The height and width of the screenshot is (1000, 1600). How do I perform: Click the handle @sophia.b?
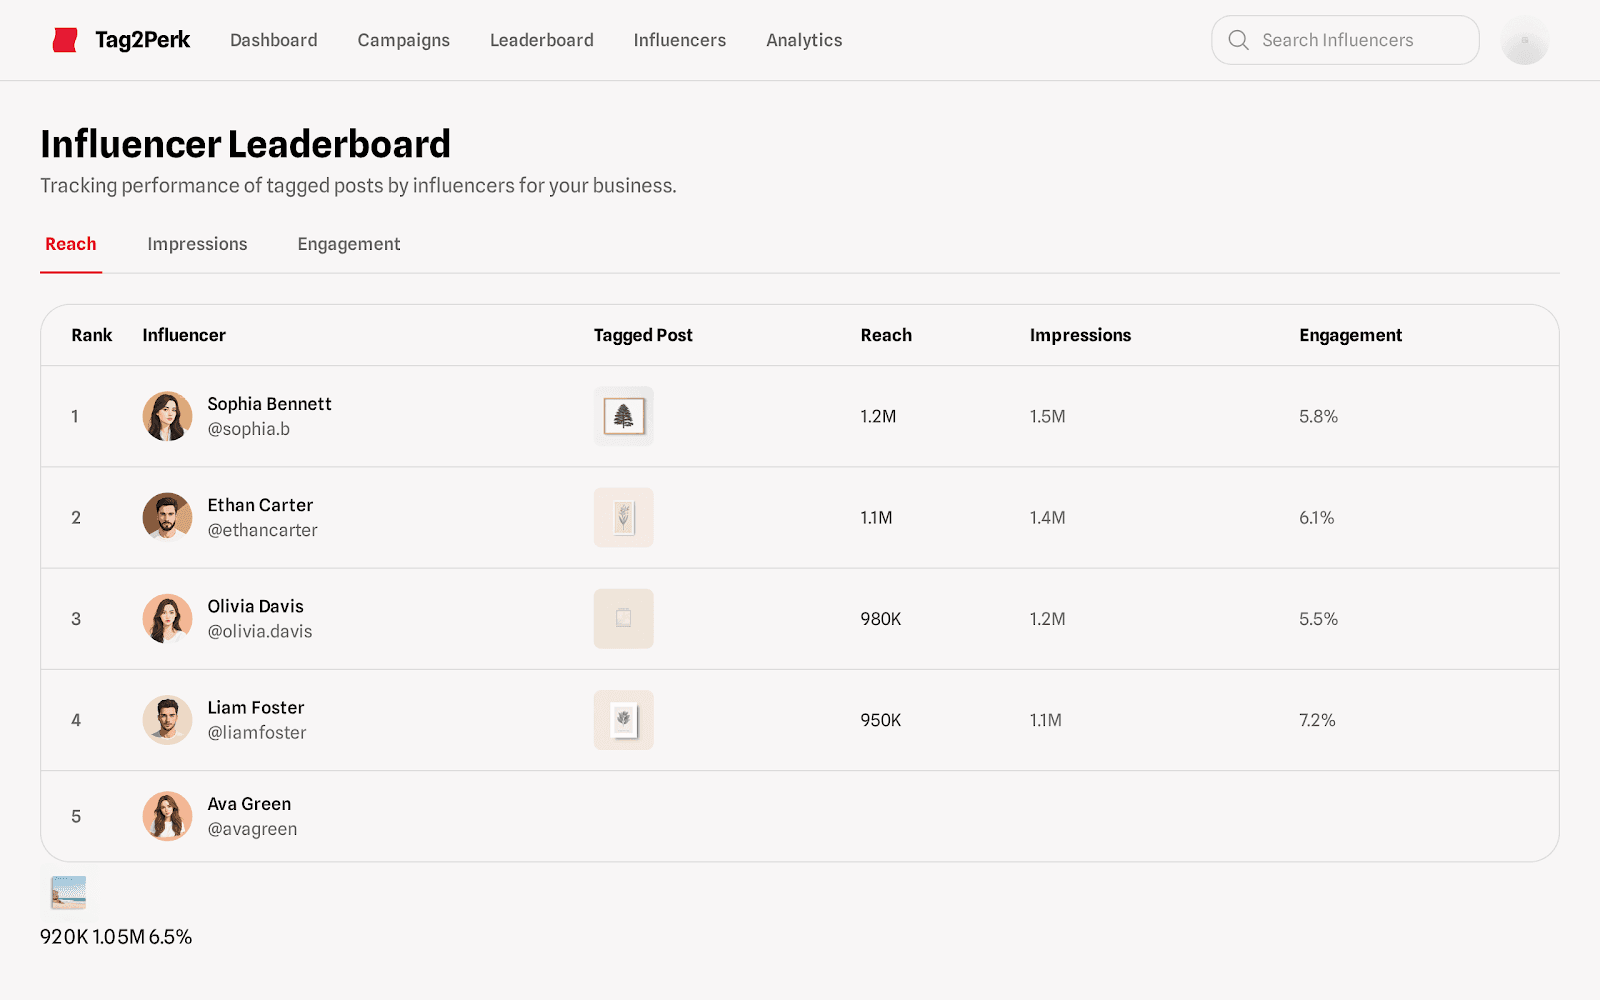pos(249,429)
